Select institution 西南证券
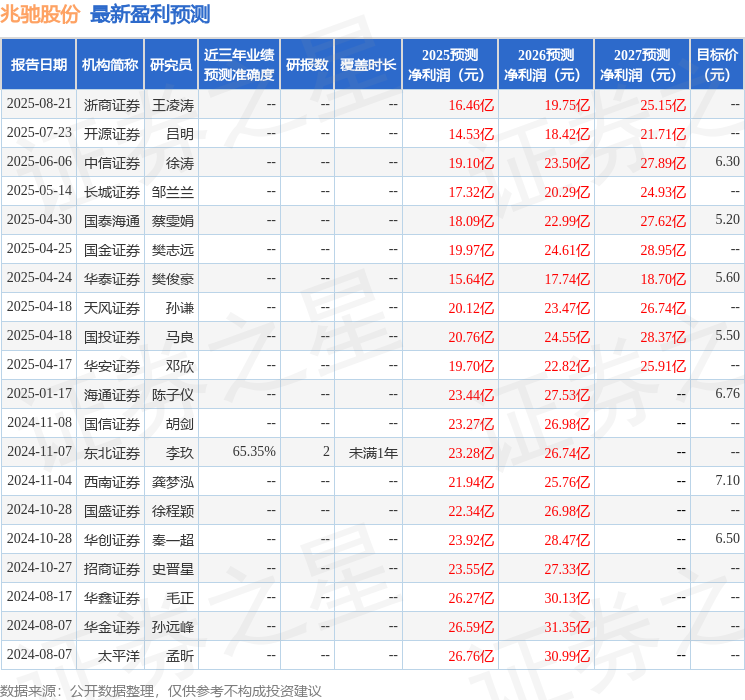The height and width of the screenshot is (700, 745). (x=112, y=482)
